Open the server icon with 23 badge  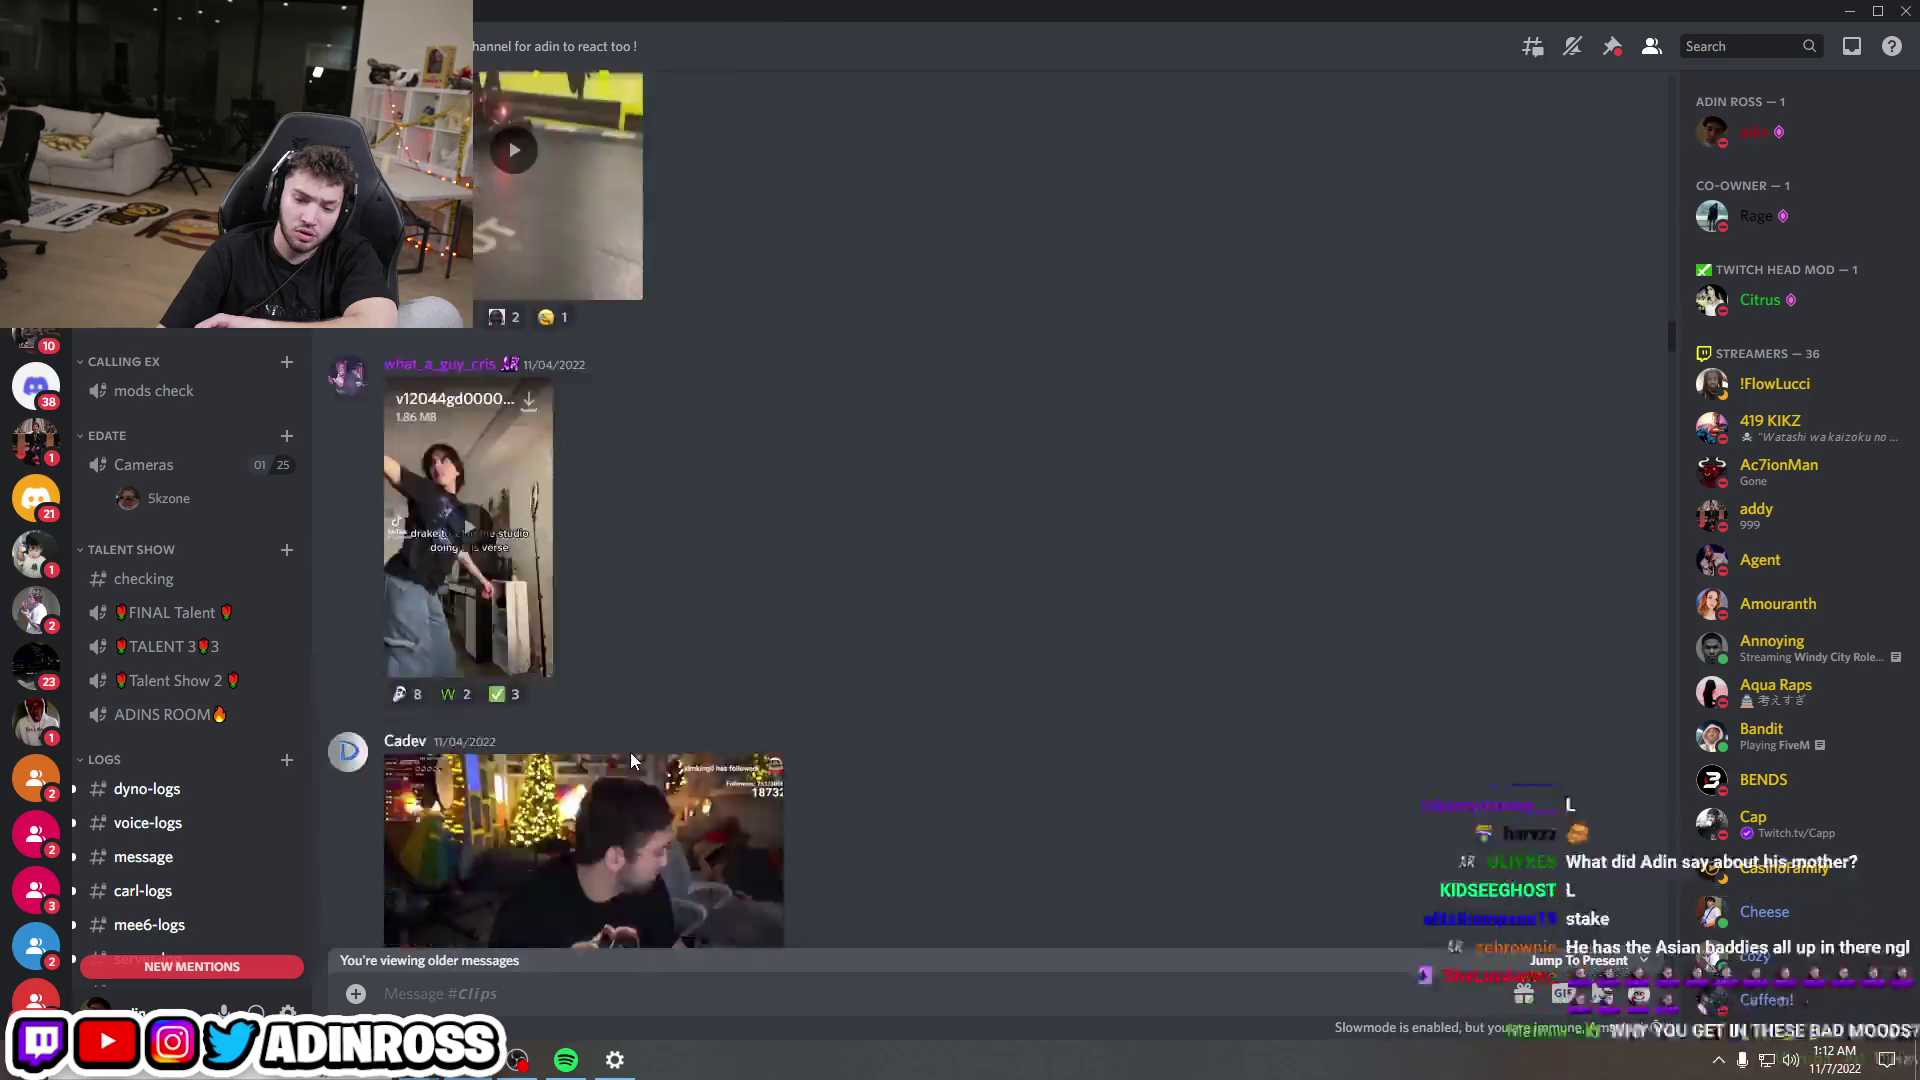(x=36, y=666)
